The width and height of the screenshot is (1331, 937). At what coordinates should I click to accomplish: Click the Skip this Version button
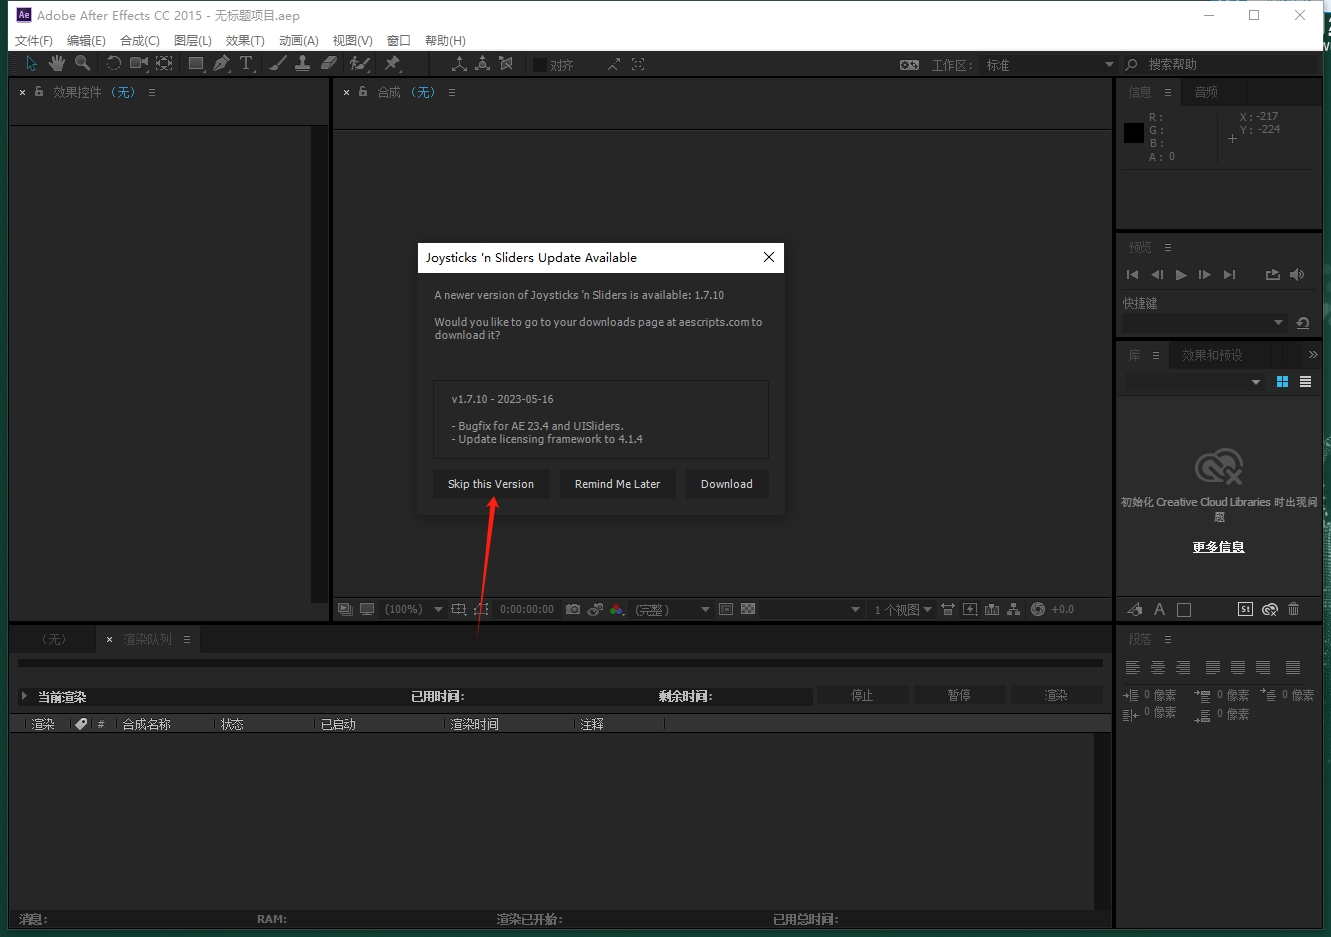(x=491, y=484)
